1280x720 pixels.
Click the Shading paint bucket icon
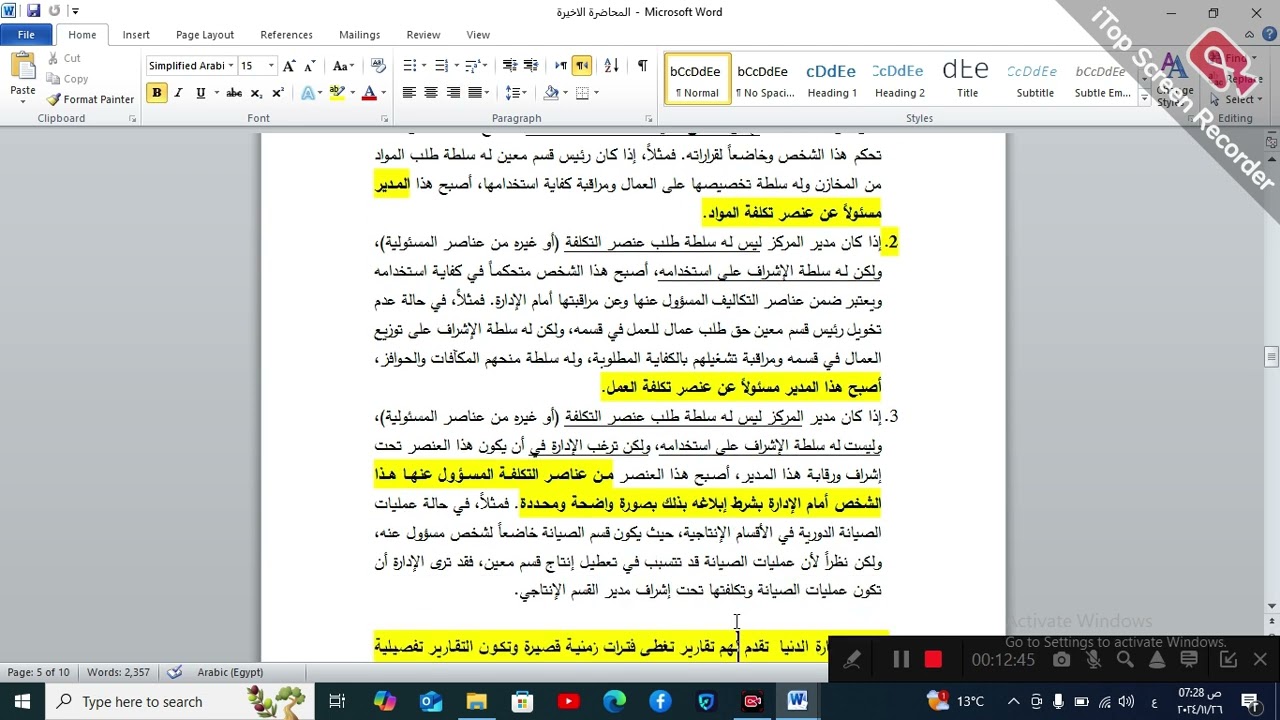pyautogui.click(x=551, y=93)
